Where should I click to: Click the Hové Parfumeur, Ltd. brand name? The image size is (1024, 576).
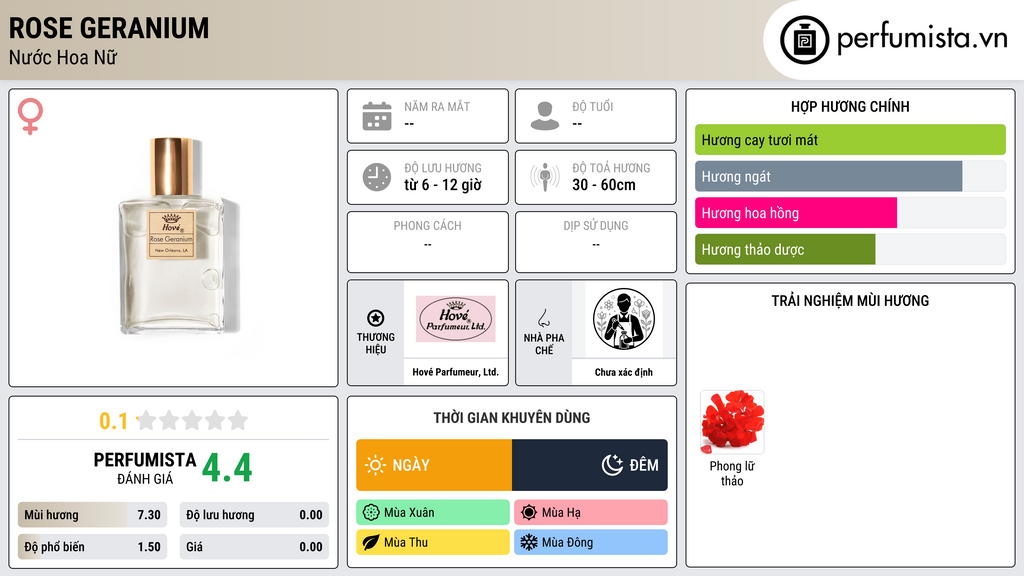coord(455,372)
